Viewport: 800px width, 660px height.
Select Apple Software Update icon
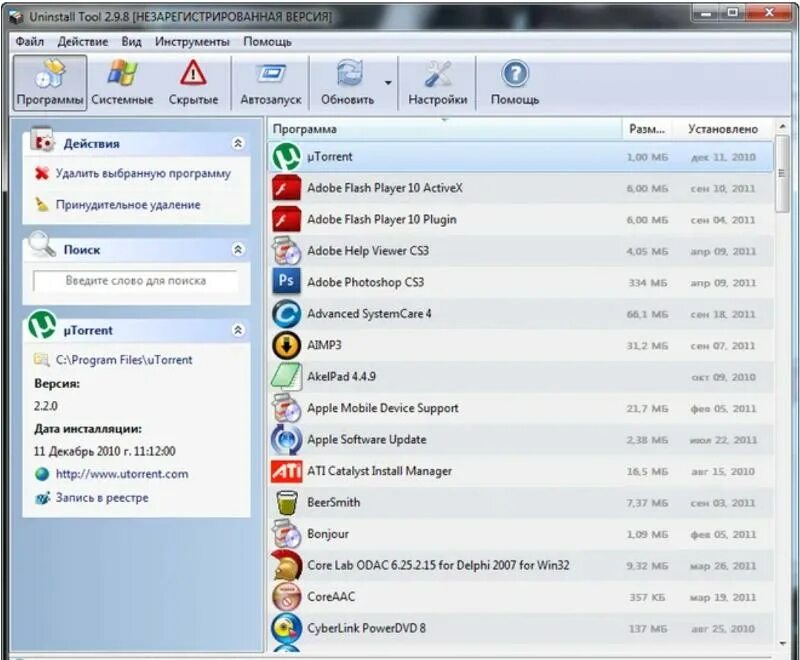point(286,440)
